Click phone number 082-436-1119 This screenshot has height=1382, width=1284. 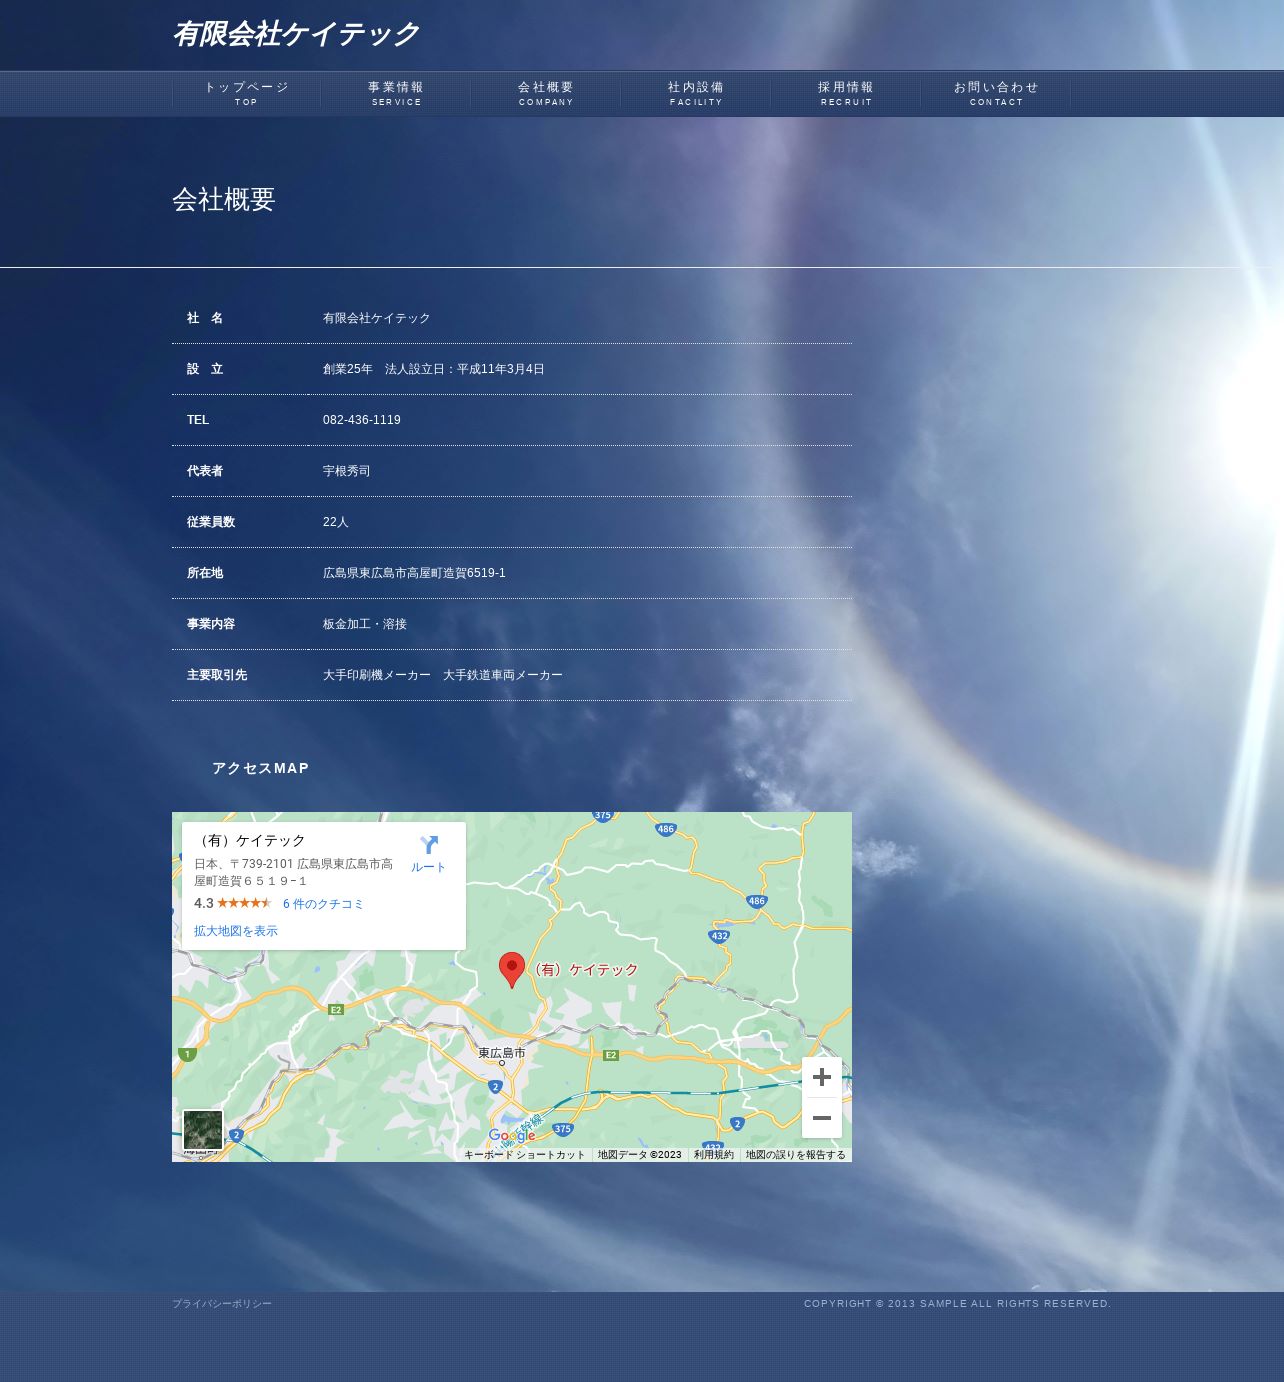(362, 420)
